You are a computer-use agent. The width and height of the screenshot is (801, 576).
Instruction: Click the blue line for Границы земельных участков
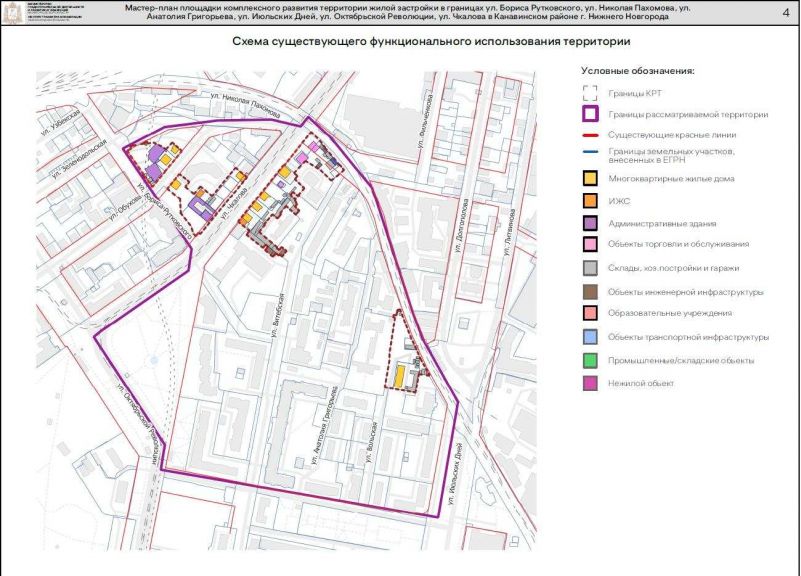(x=590, y=152)
